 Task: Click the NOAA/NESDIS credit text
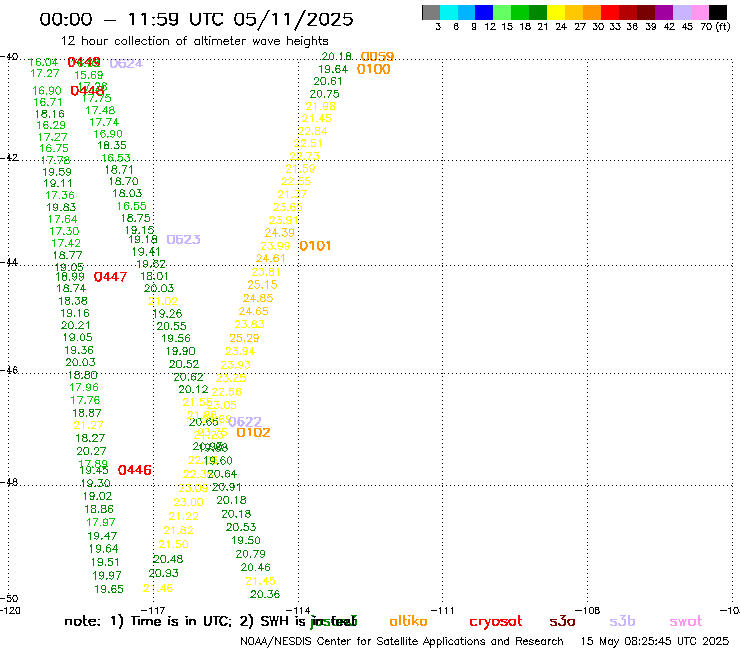pyautogui.click(x=402, y=641)
